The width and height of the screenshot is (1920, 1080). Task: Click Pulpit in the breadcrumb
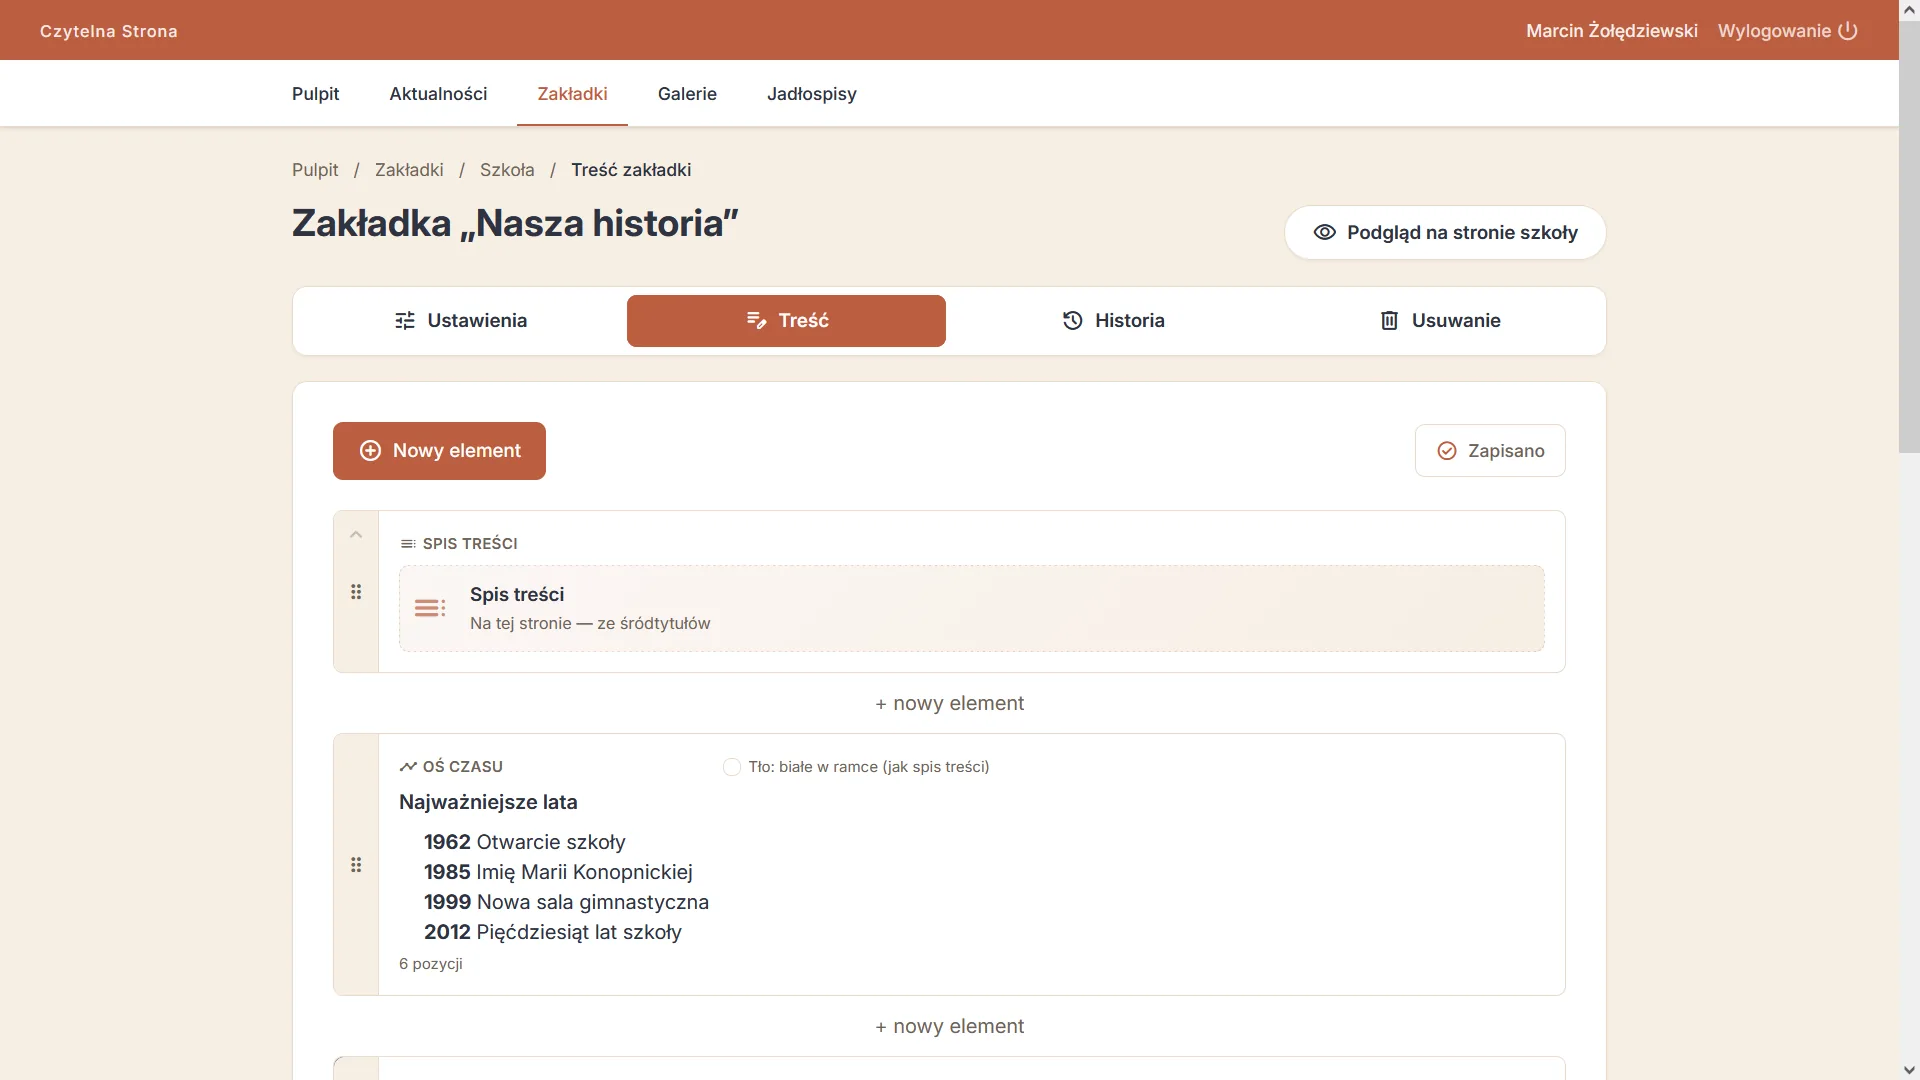(x=315, y=170)
